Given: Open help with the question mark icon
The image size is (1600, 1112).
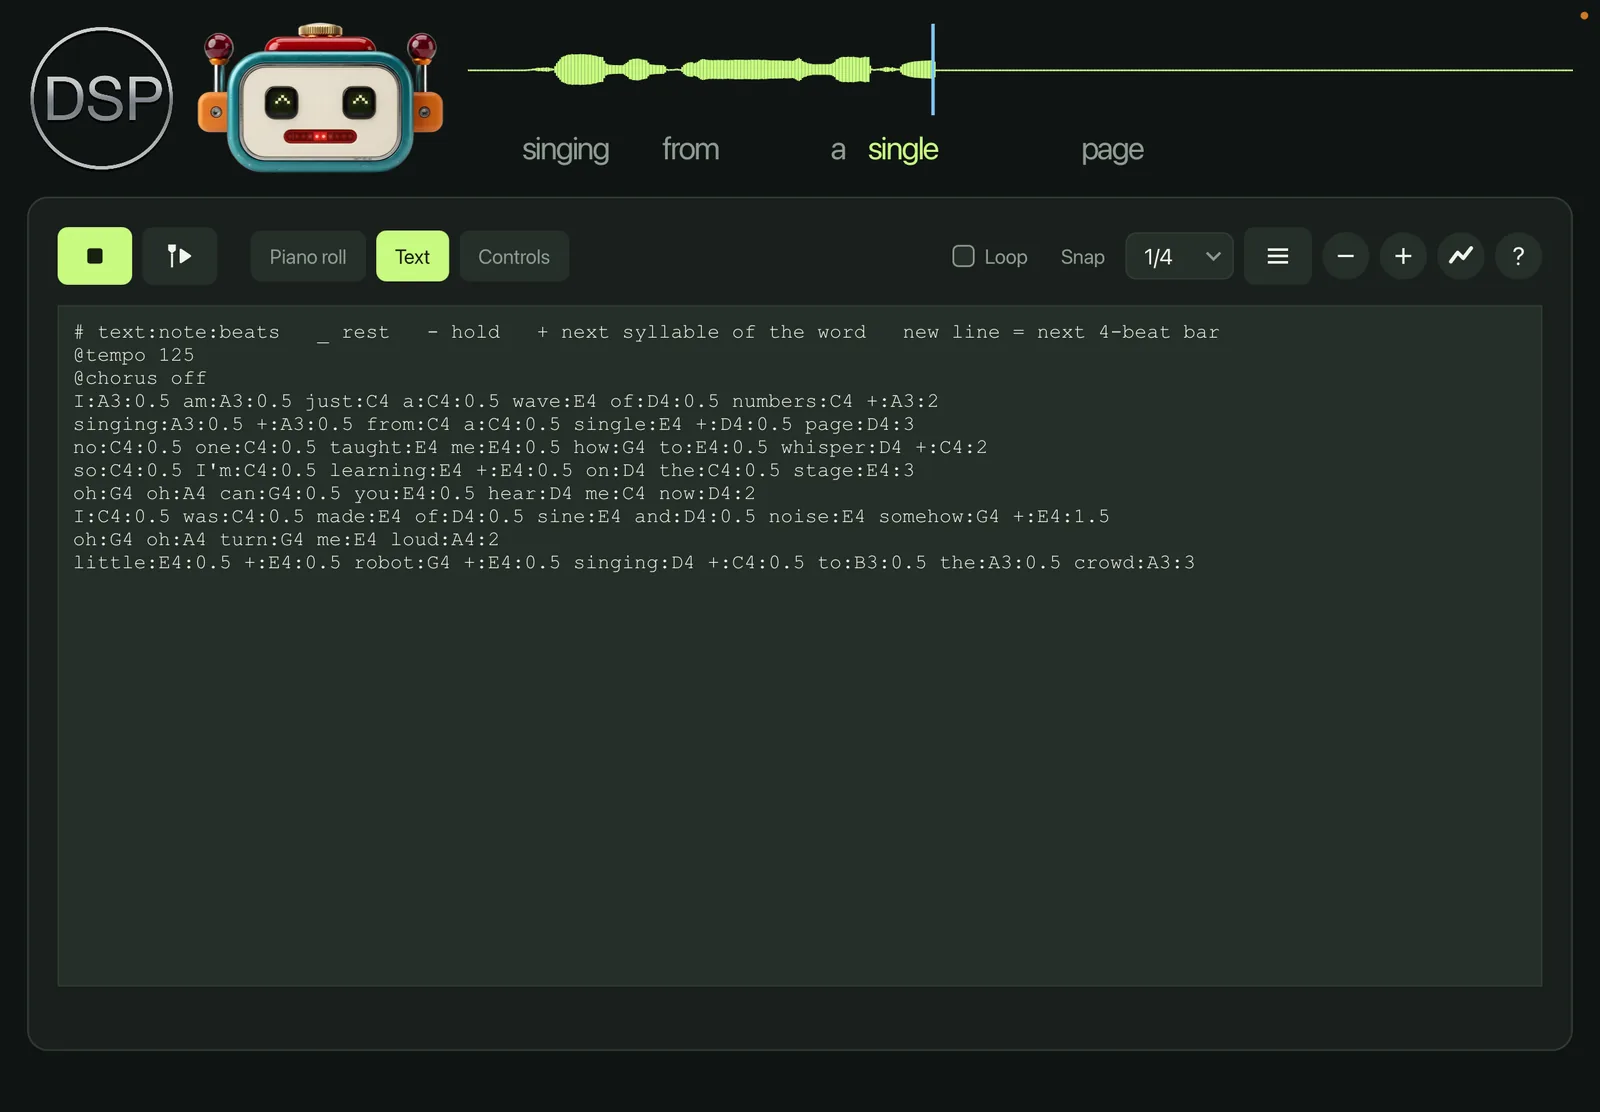Looking at the screenshot, I should pos(1518,256).
